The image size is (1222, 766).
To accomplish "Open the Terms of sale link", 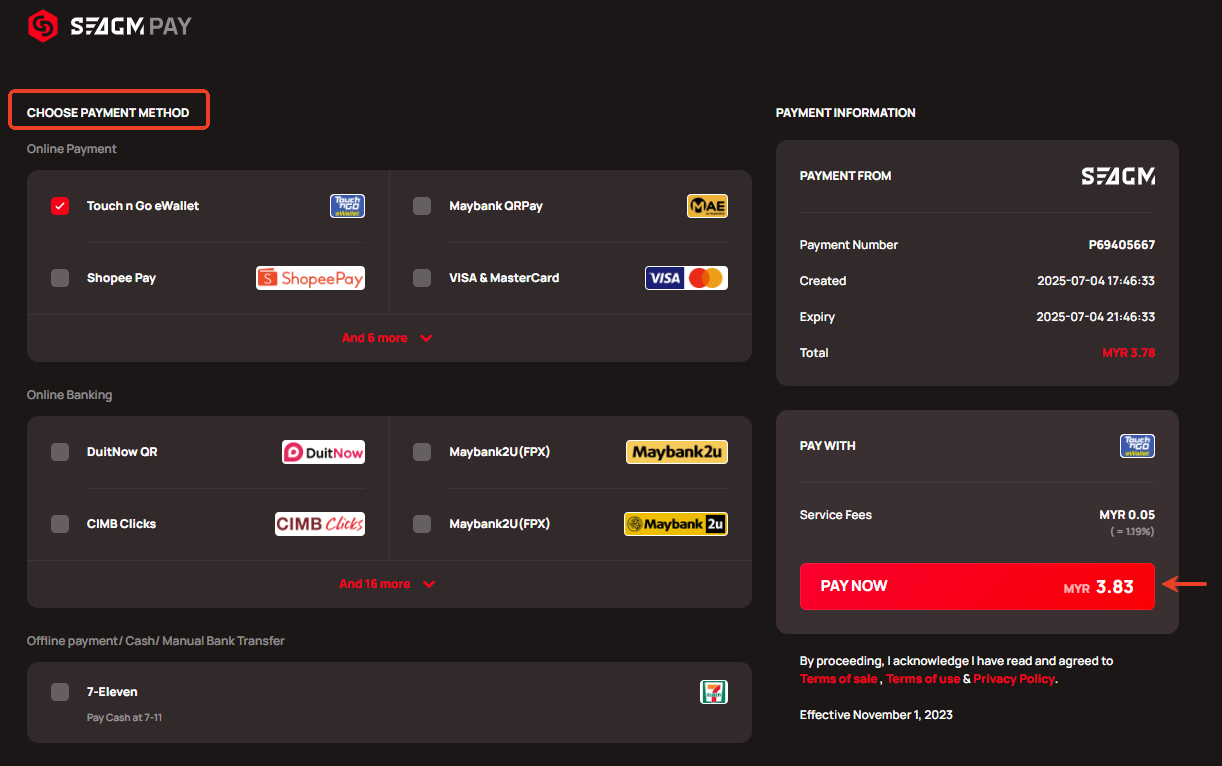I will (x=839, y=679).
